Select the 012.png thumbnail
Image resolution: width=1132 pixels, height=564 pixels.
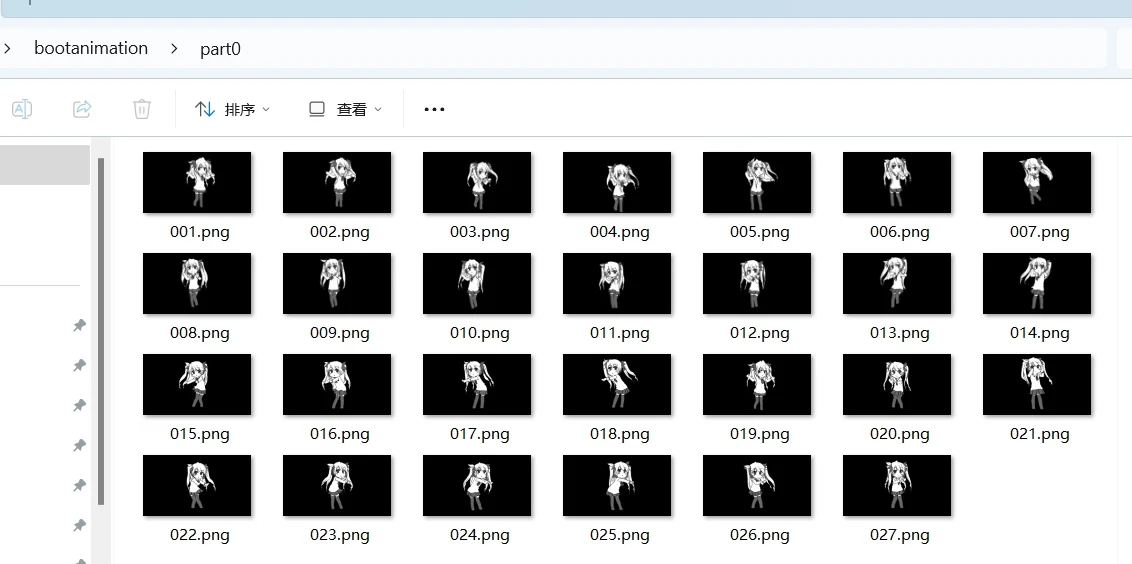[x=757, y=283]
